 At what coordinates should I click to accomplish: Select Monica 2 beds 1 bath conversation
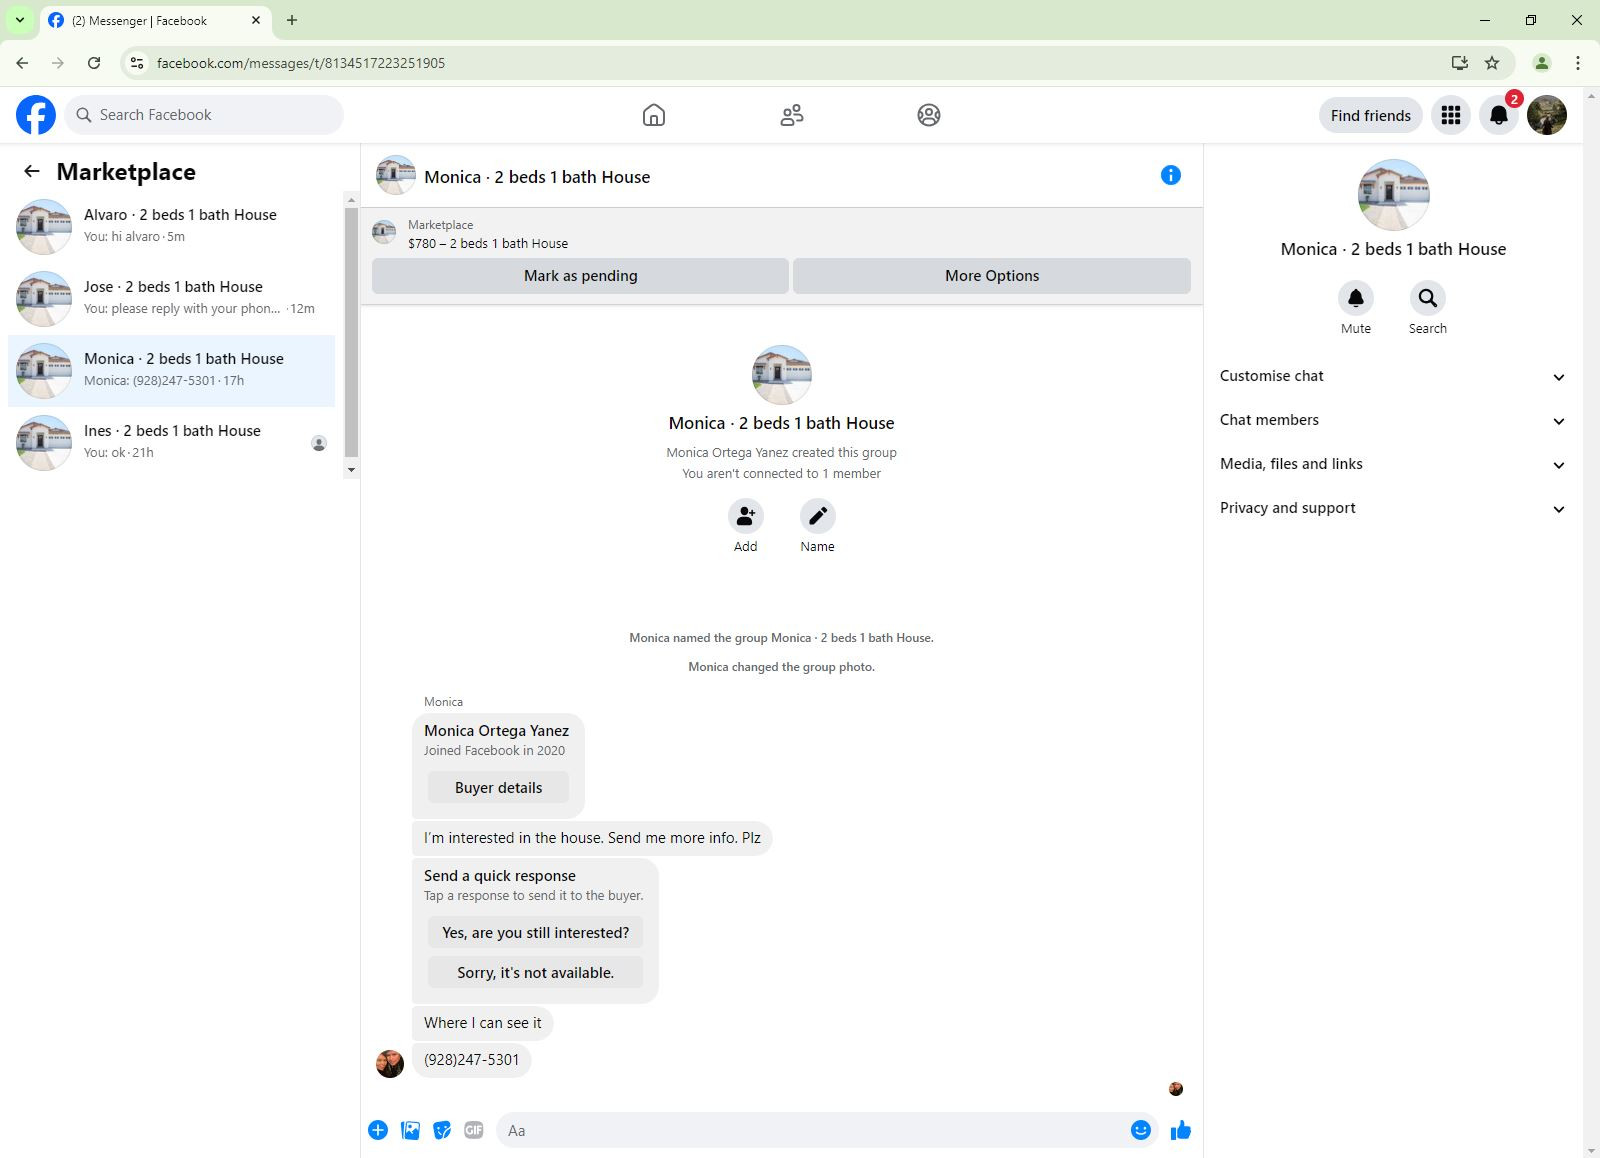172,370
